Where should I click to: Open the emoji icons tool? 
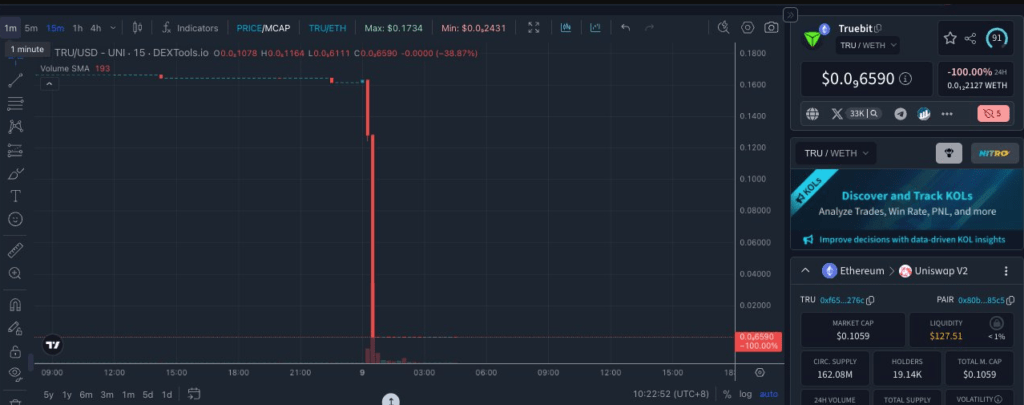[15, 219]
